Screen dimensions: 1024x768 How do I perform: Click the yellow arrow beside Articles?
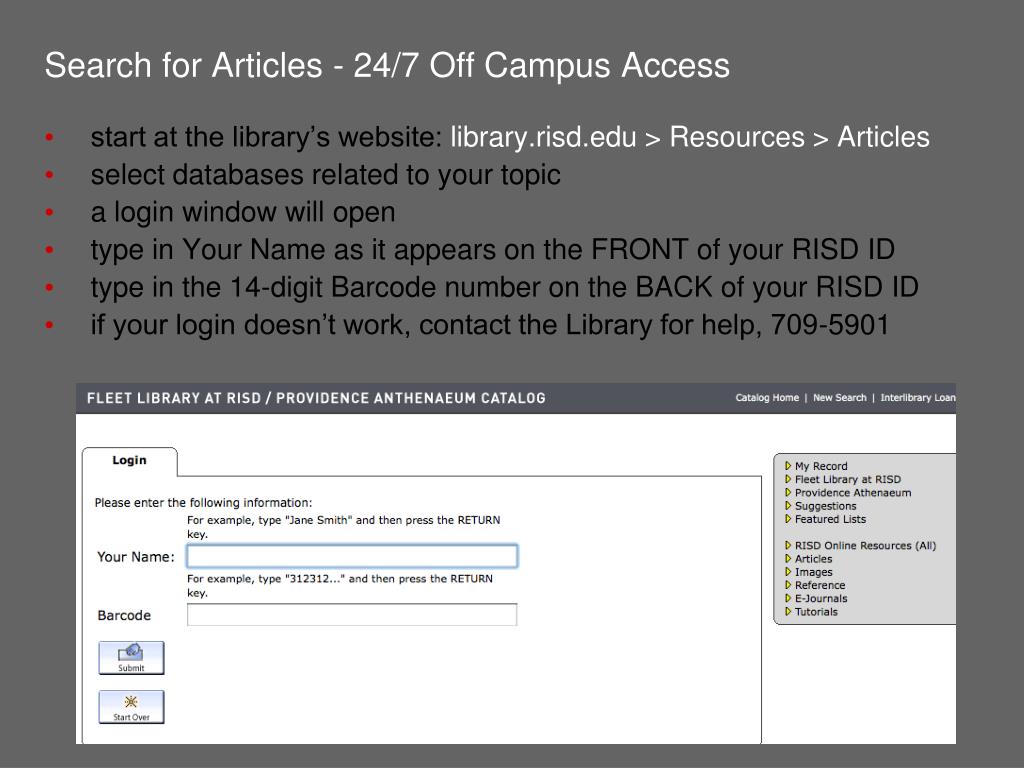[x=788, y=558]
